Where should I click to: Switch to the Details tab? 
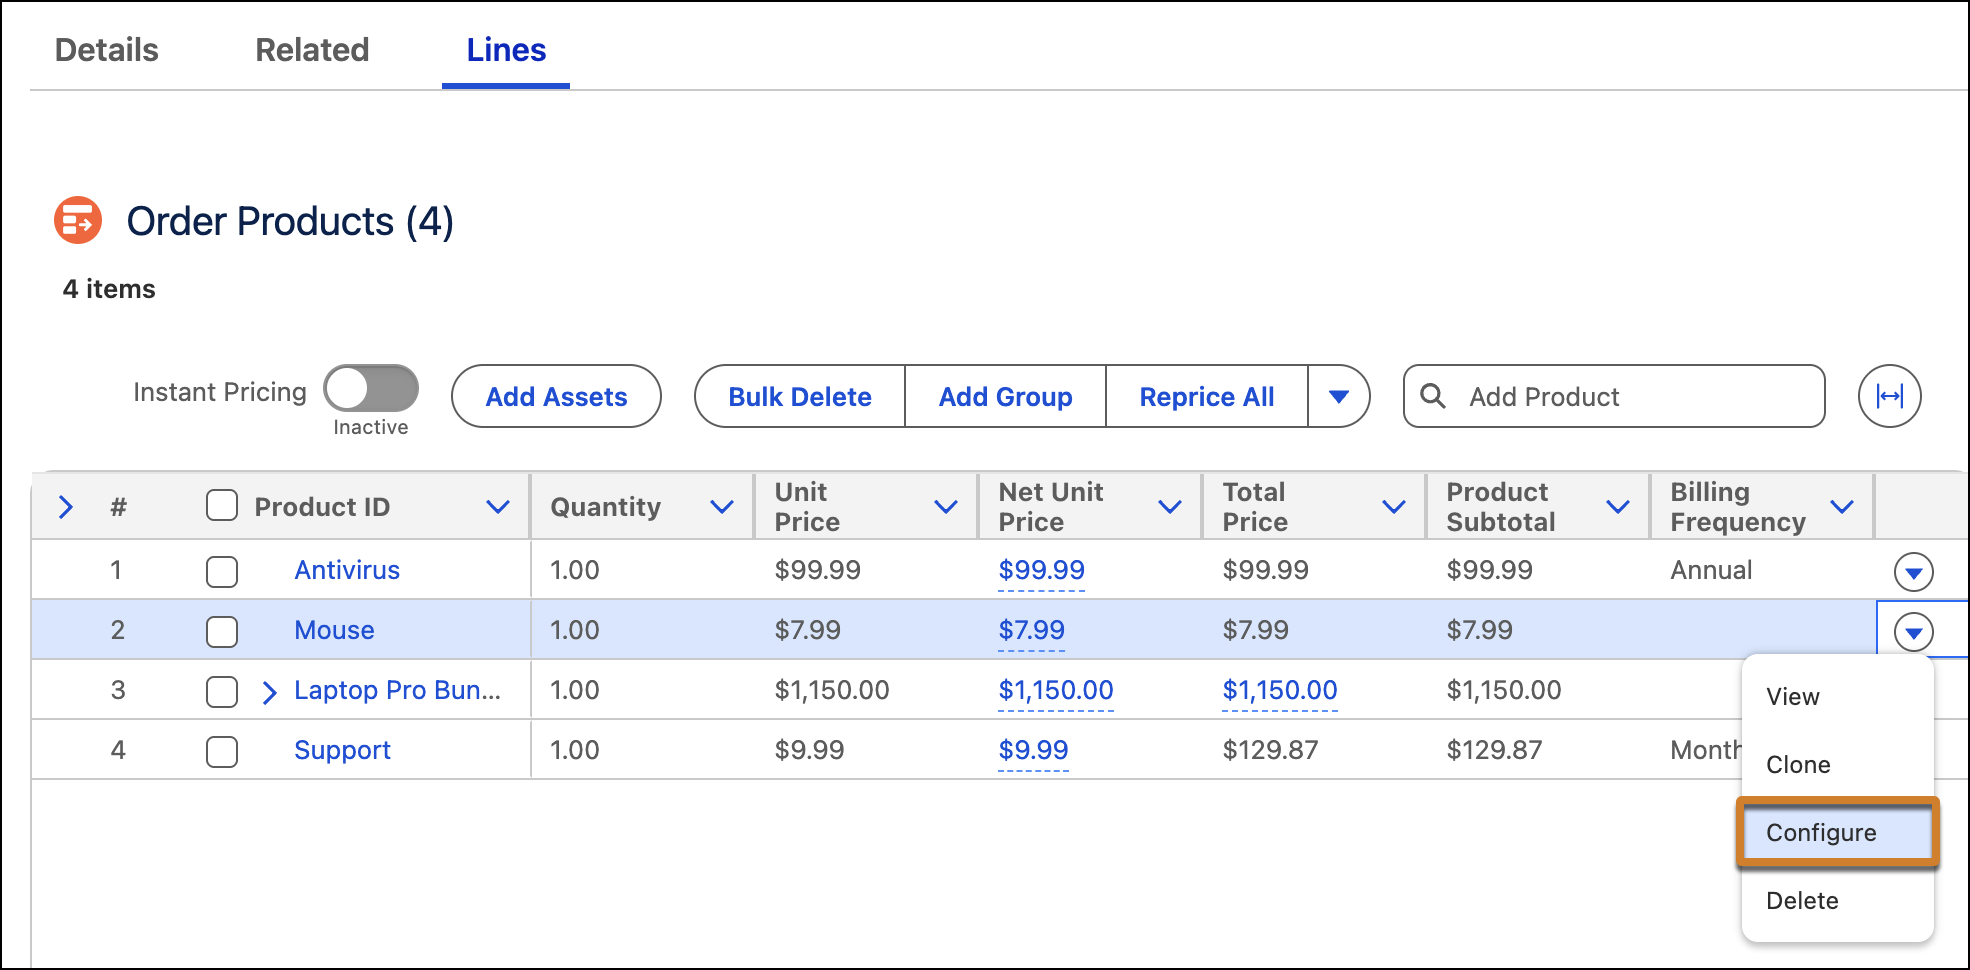coord(106,50)
